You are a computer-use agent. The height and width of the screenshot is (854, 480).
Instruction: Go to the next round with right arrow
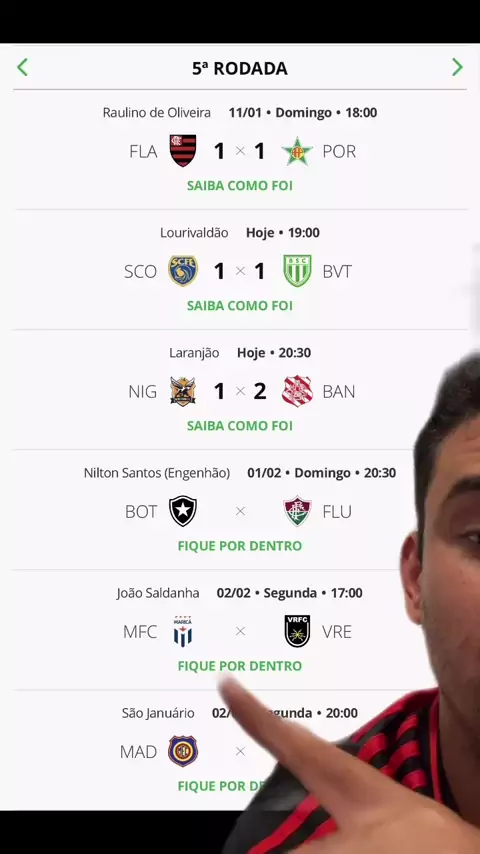pyautogui.click(x=457, y=68)
